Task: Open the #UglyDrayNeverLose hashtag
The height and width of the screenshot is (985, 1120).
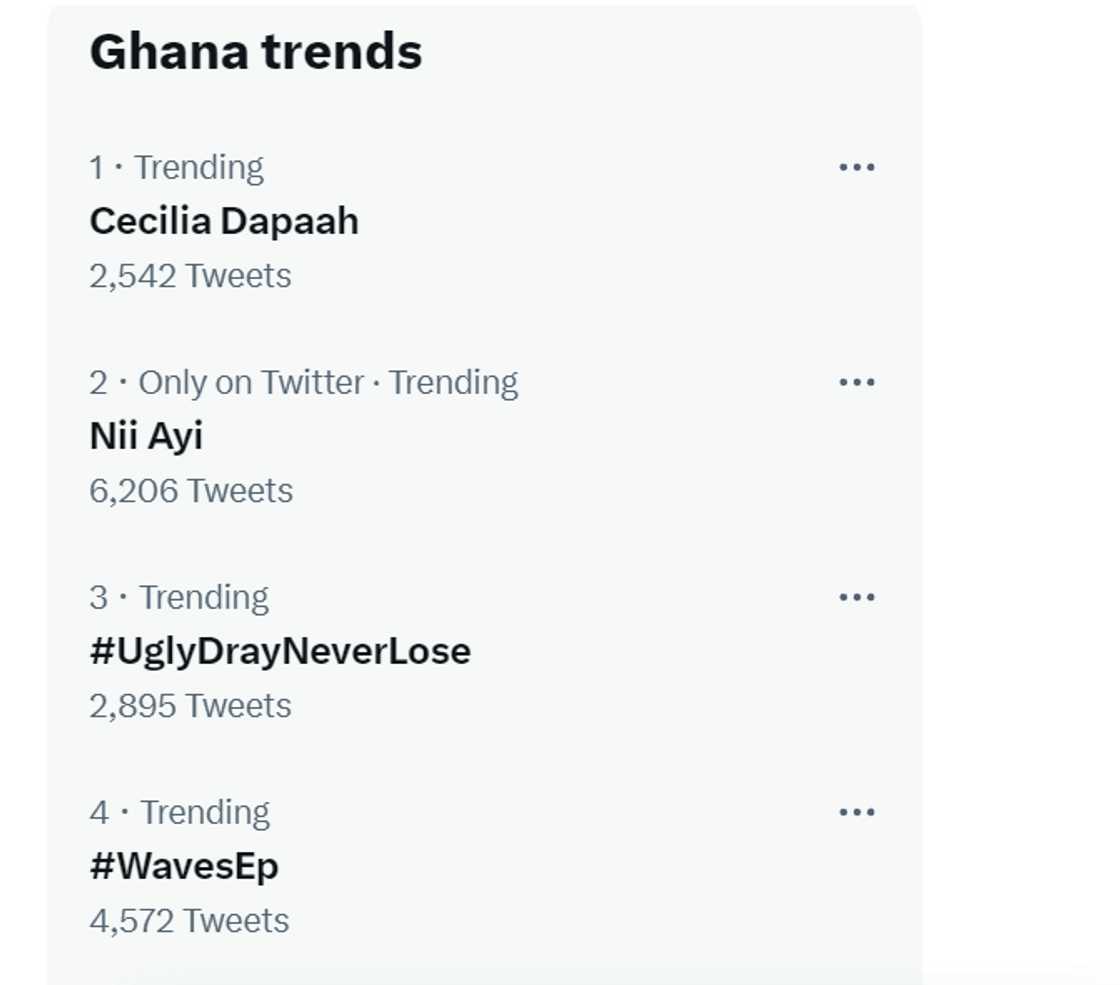Action: [x=280, y=651]
